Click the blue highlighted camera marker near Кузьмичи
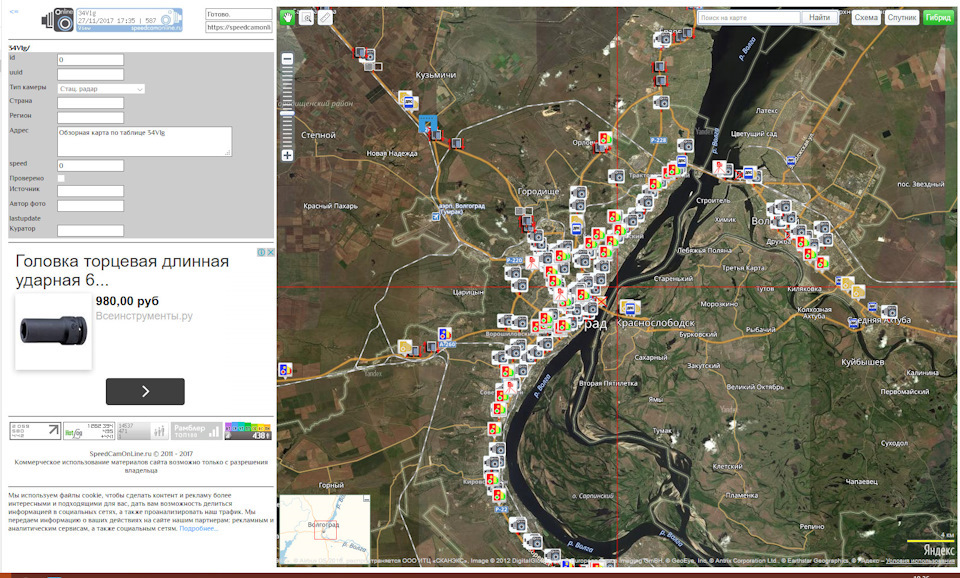960x578 pixels. 429,124
